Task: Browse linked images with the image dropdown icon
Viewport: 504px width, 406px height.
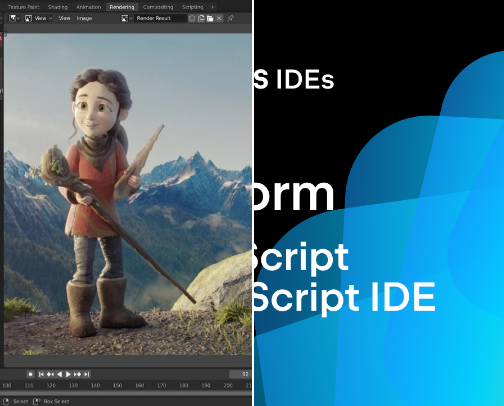Action: tap(126, 18)
